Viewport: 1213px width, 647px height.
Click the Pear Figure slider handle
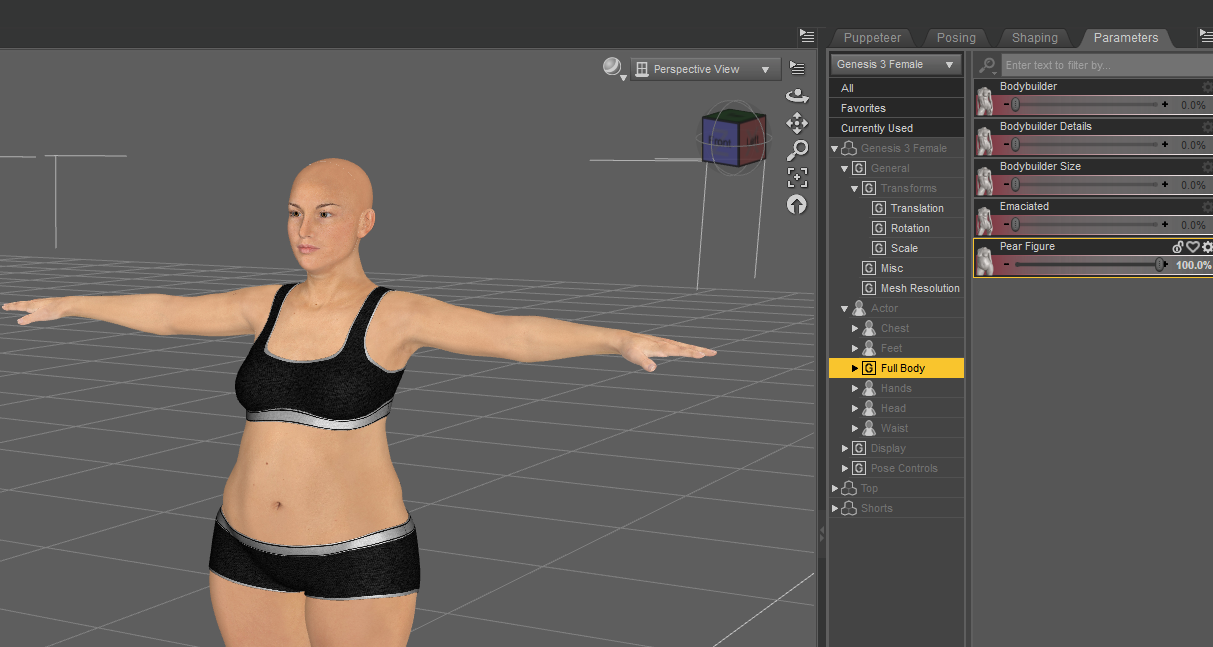tap(1160, 264)
